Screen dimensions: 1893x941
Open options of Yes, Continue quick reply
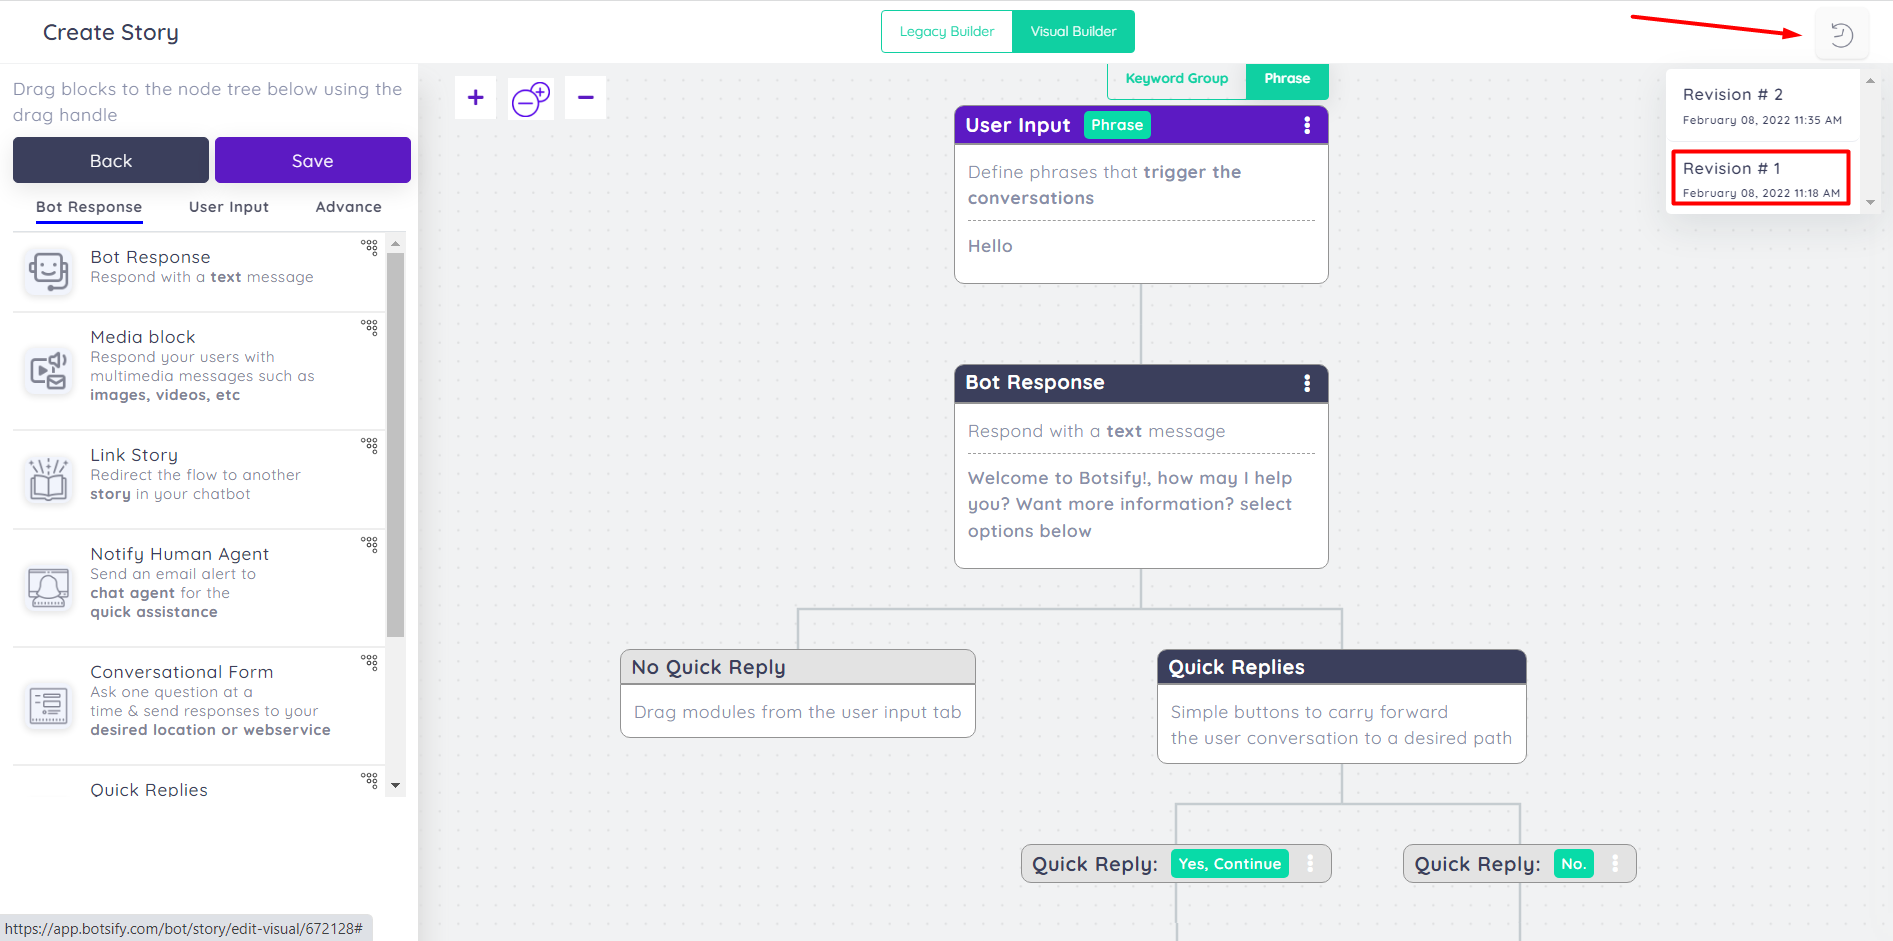coord(1310,863)
